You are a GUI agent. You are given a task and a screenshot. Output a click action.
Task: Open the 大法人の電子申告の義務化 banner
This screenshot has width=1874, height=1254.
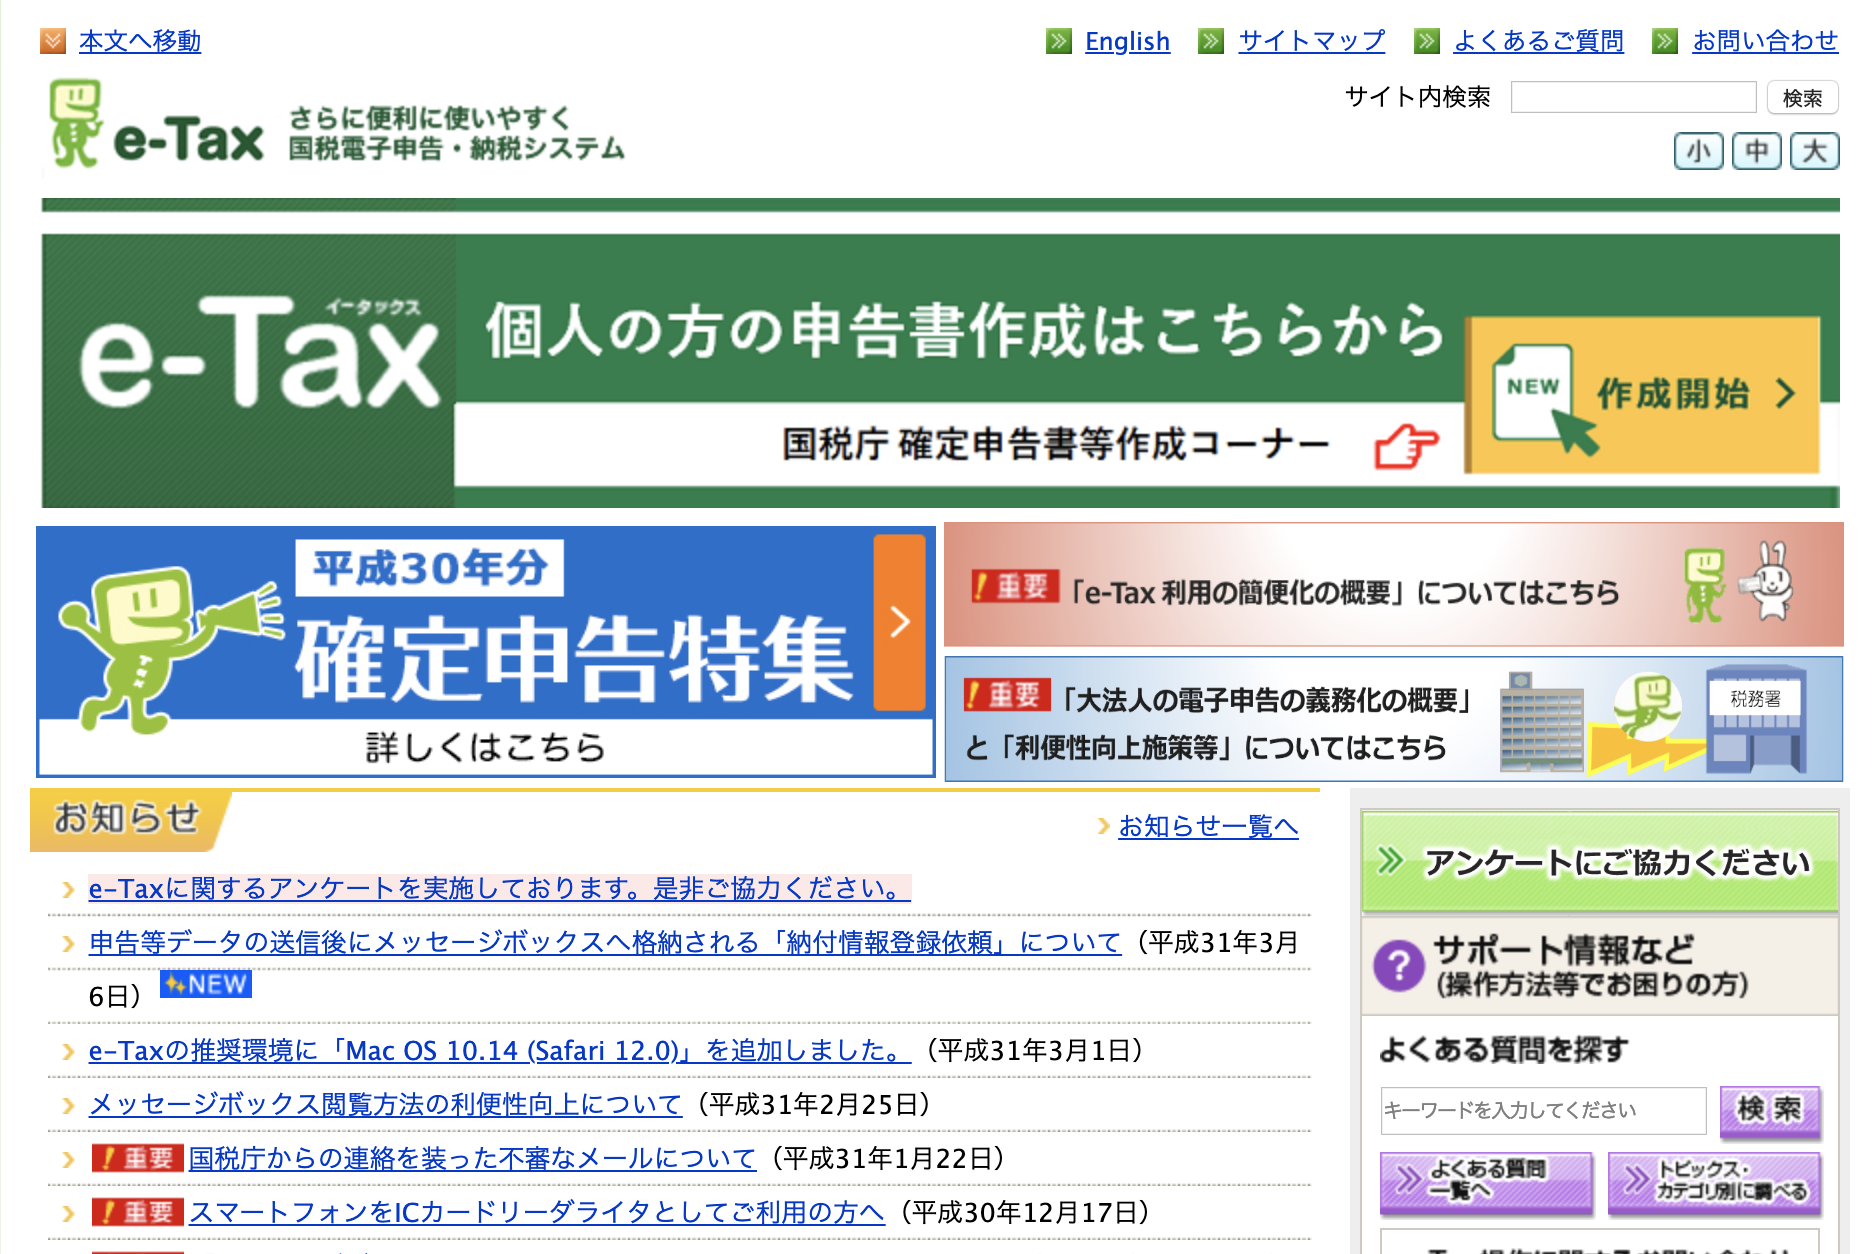(x=1394, y=719)
